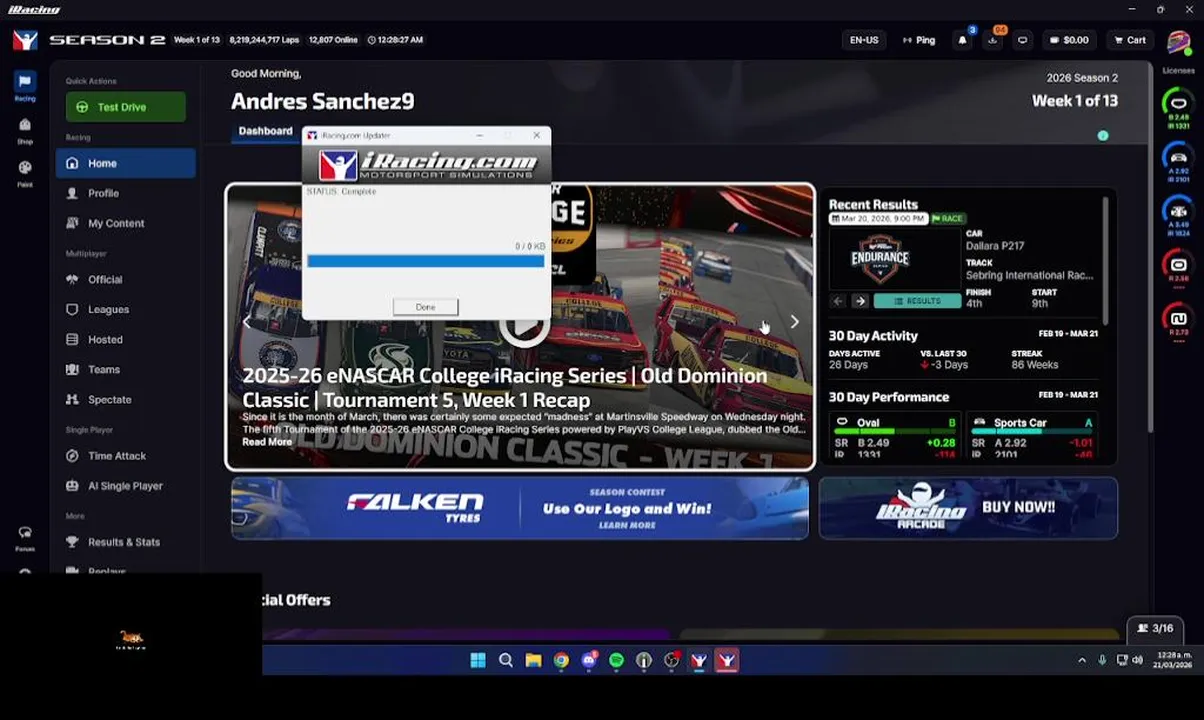Open notifications bell icon
Image resolution: width=1204 pixels, height=720 pixels.
coord(963,40)
